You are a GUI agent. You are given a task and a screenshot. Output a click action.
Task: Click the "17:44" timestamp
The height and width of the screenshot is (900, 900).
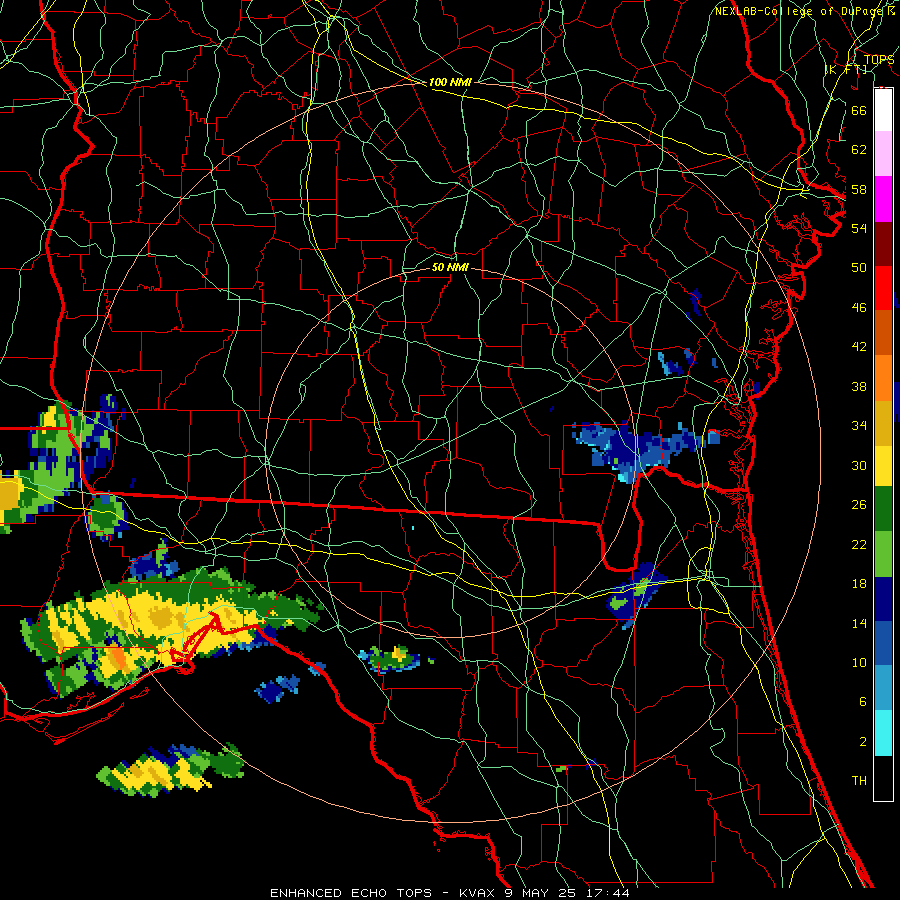tap(608, 893)
